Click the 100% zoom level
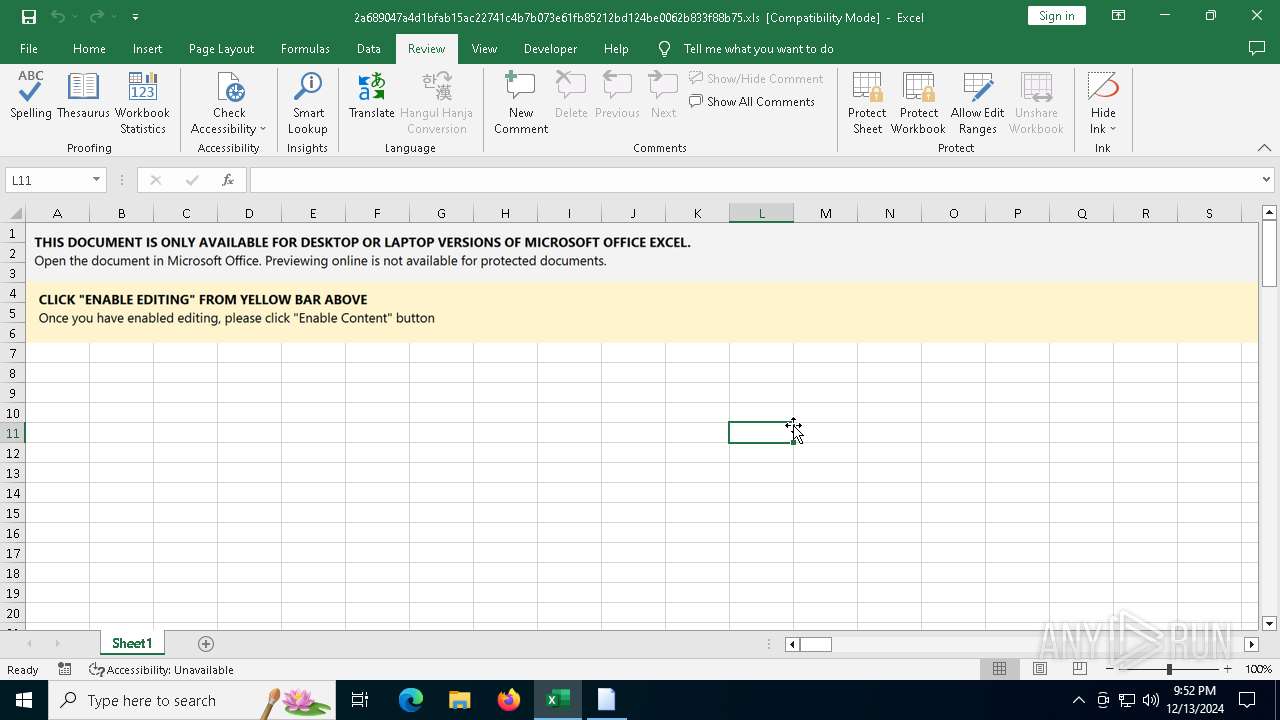 (x=1258, y=670)
